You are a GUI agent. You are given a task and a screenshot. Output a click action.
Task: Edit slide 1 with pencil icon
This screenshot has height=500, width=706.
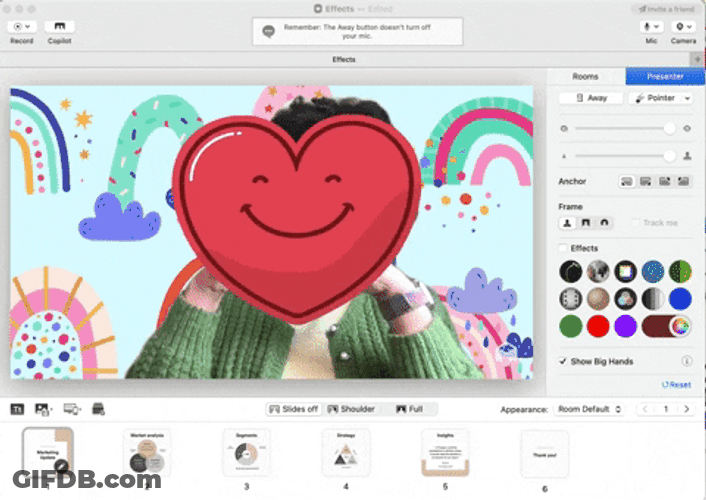[62, 465]
